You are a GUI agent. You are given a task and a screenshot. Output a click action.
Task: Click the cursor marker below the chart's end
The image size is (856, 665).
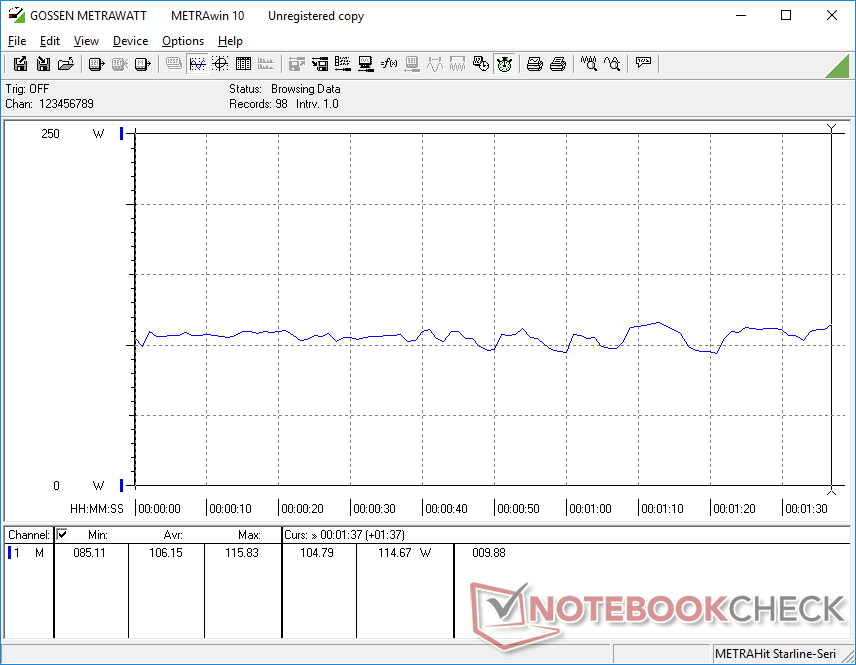coord(831,492)
